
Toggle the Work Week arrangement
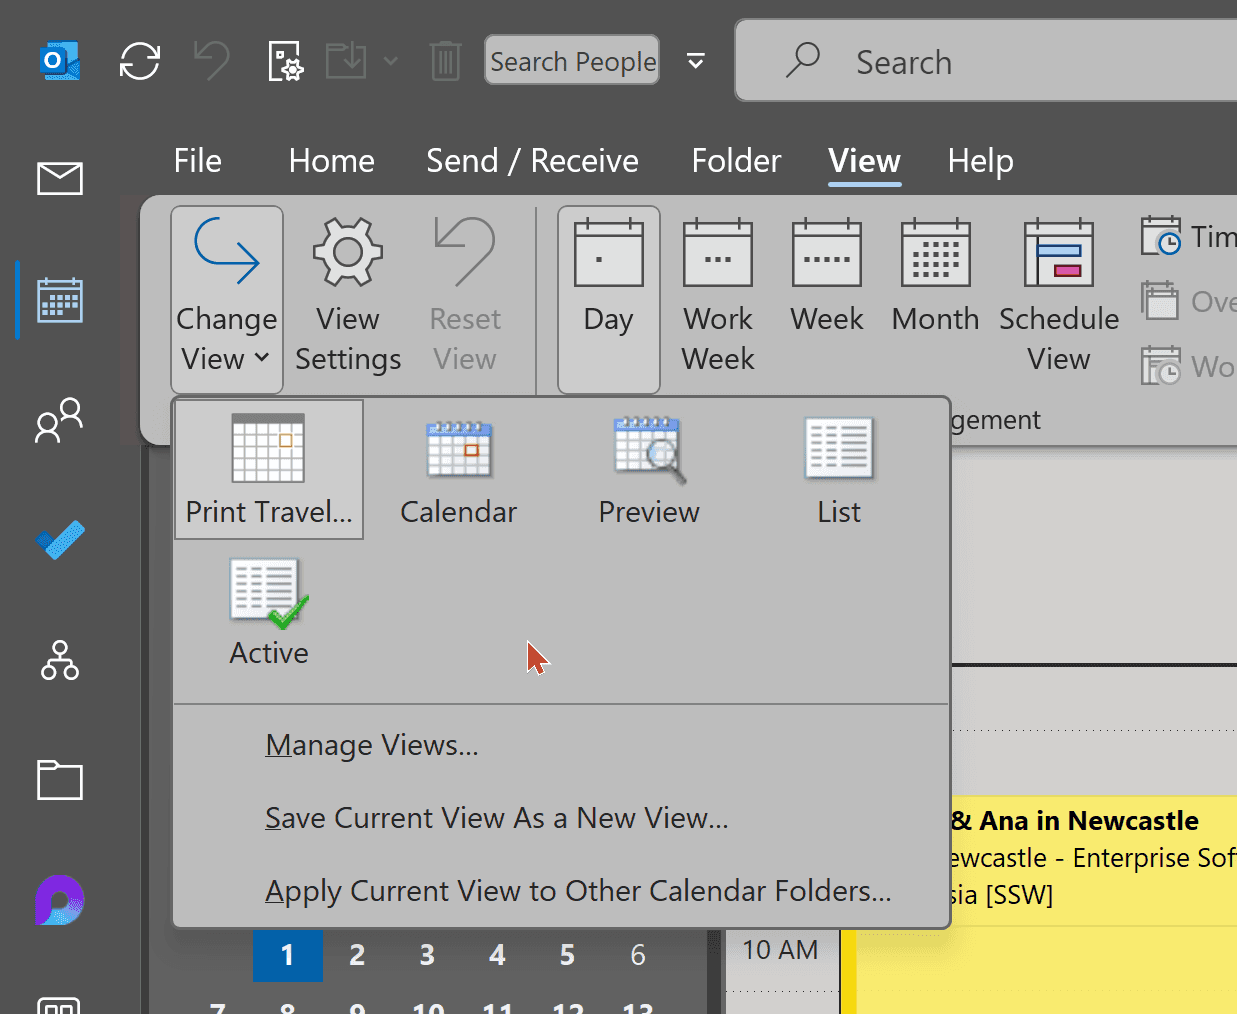(717, 297)
